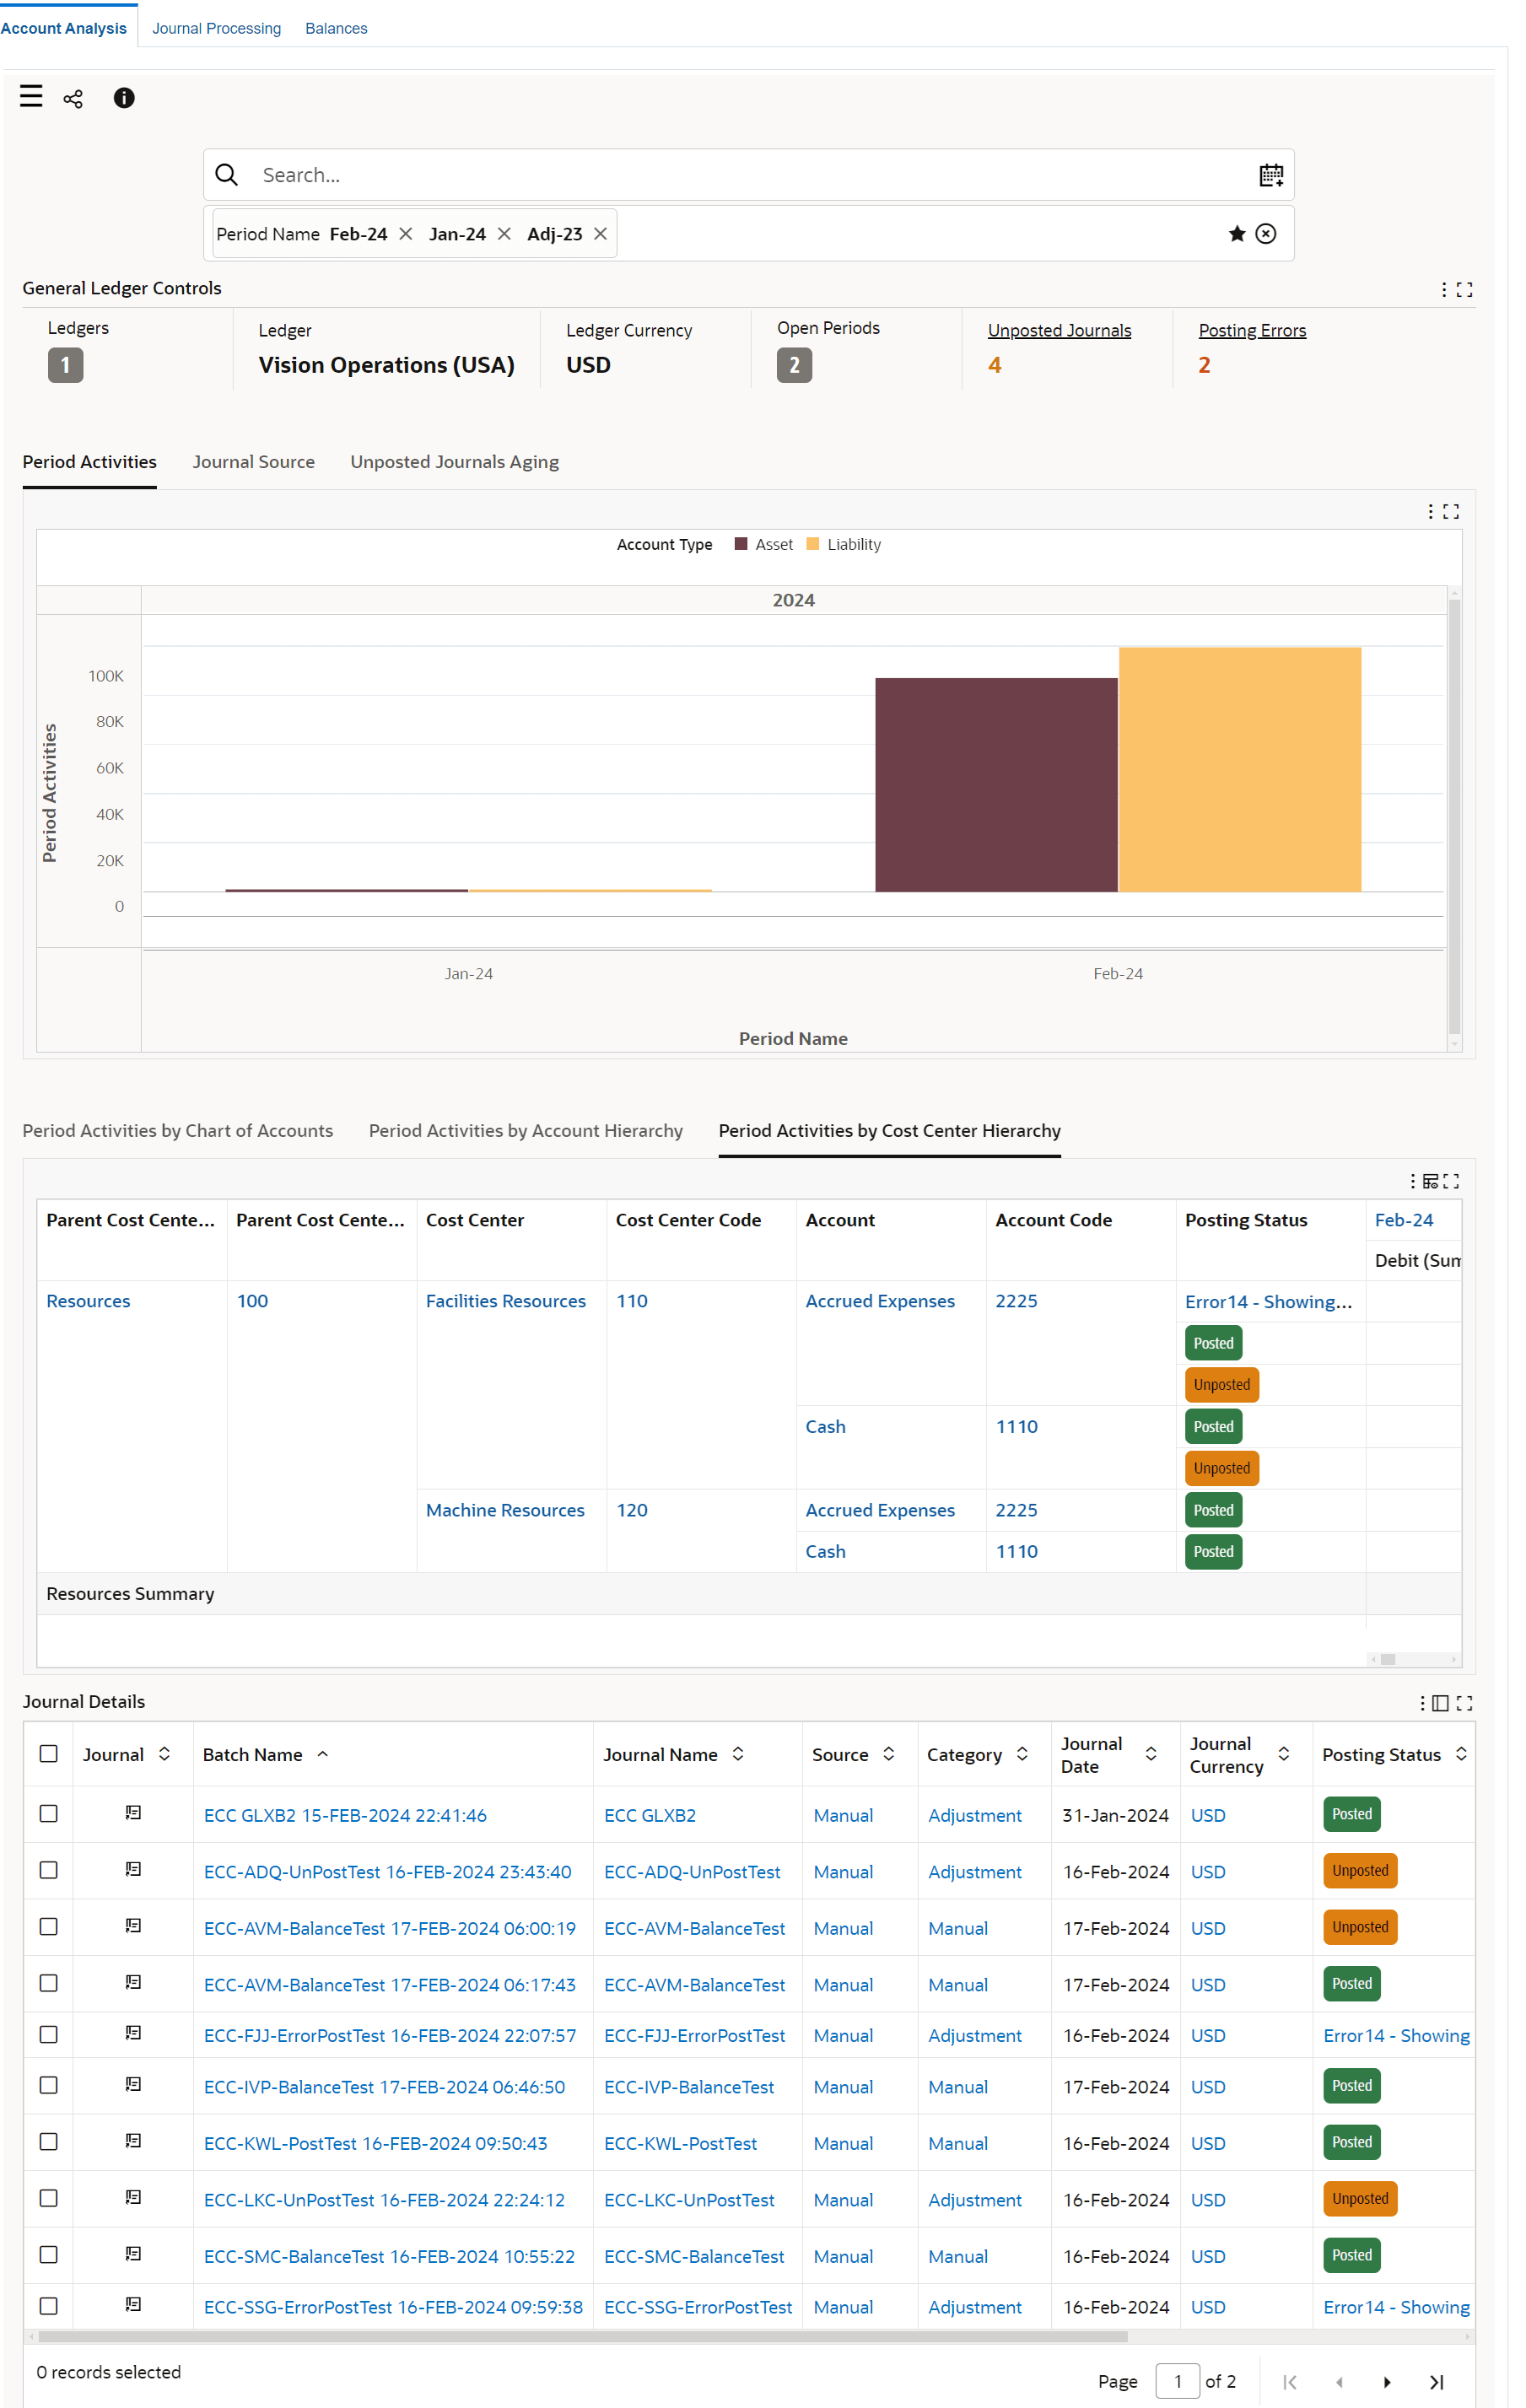Screen dimensions: 1526x2408
Task: Open the calendar date picker in search bar
Action: 1270,176
